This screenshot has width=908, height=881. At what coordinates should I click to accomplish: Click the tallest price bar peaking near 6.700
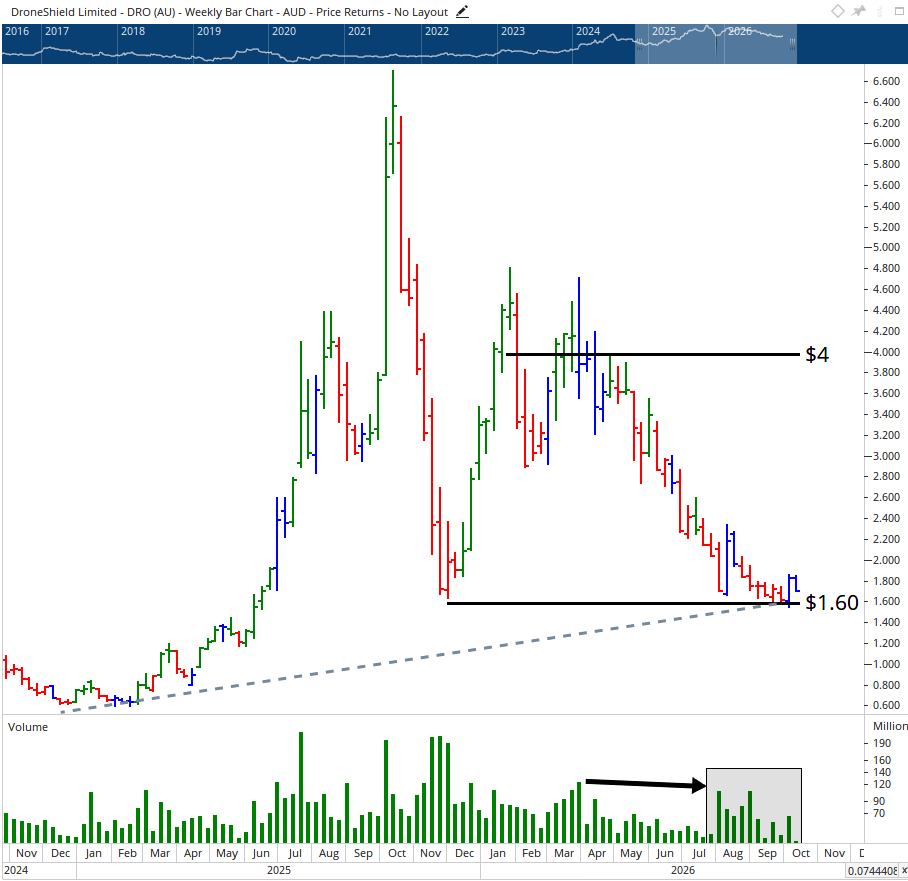pyautogui.click(x=393, y=122)
